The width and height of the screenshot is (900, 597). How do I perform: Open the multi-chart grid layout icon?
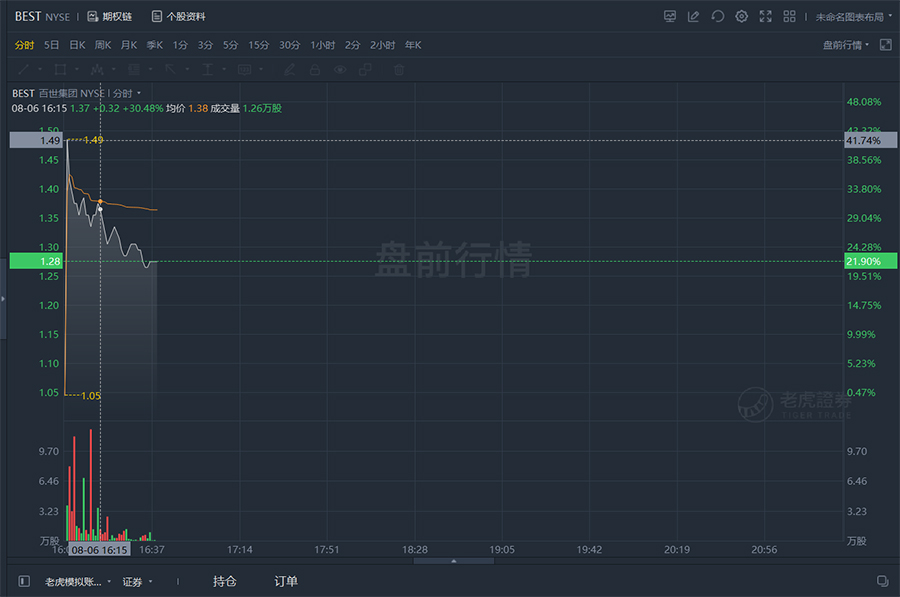click(x=790, y=17)
